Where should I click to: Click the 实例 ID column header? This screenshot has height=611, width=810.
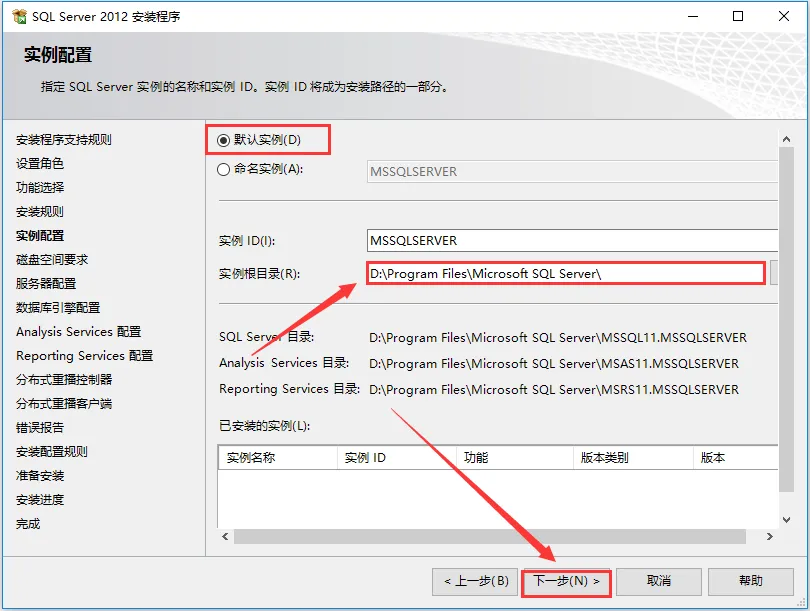click(395, 458)
